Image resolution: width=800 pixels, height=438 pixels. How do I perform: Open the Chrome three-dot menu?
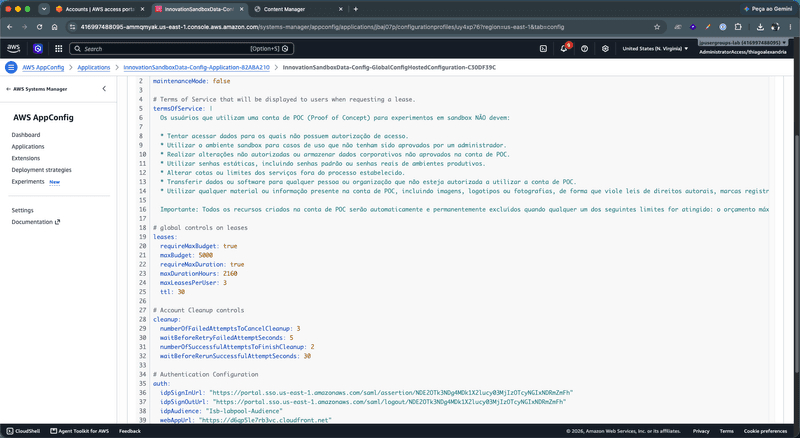pyautogui.click(x=791, y=27)
